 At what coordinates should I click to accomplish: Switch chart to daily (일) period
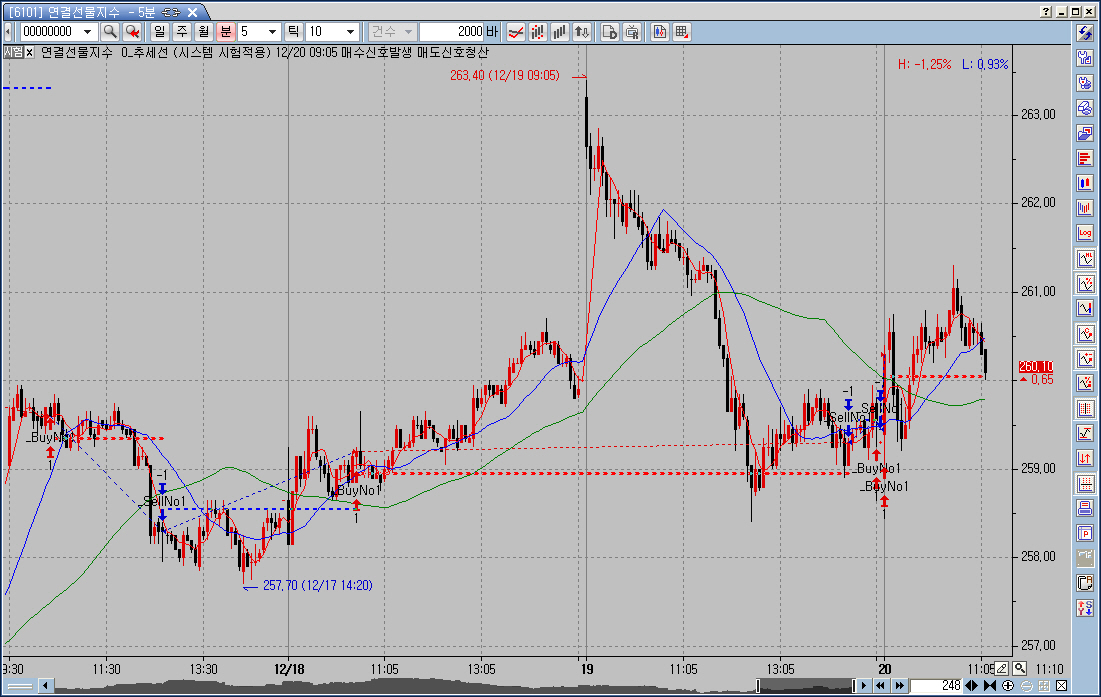[x=160, y=32]
